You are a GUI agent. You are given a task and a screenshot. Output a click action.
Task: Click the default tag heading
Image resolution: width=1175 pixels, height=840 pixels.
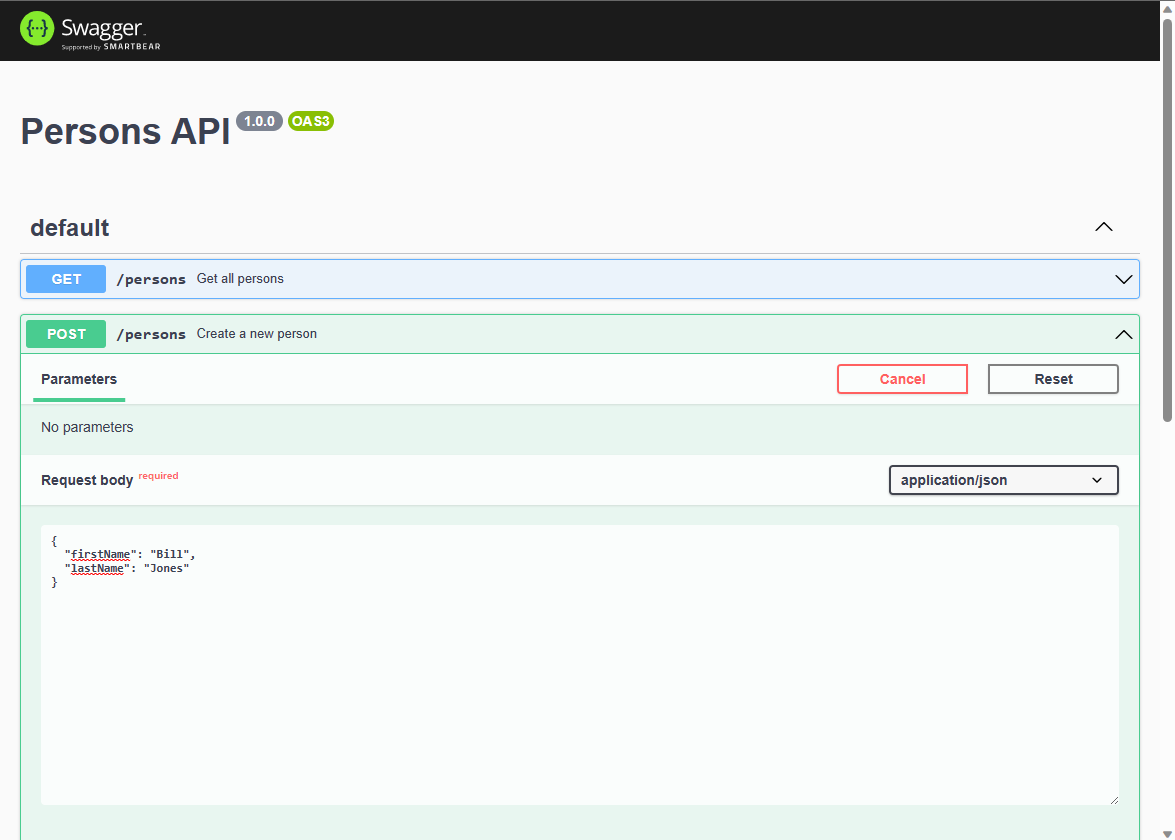point(70,228)
